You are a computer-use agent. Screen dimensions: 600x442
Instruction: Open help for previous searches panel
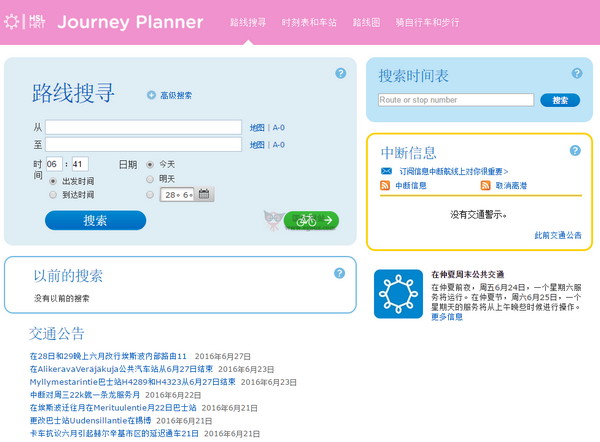(x=339, y=273)
